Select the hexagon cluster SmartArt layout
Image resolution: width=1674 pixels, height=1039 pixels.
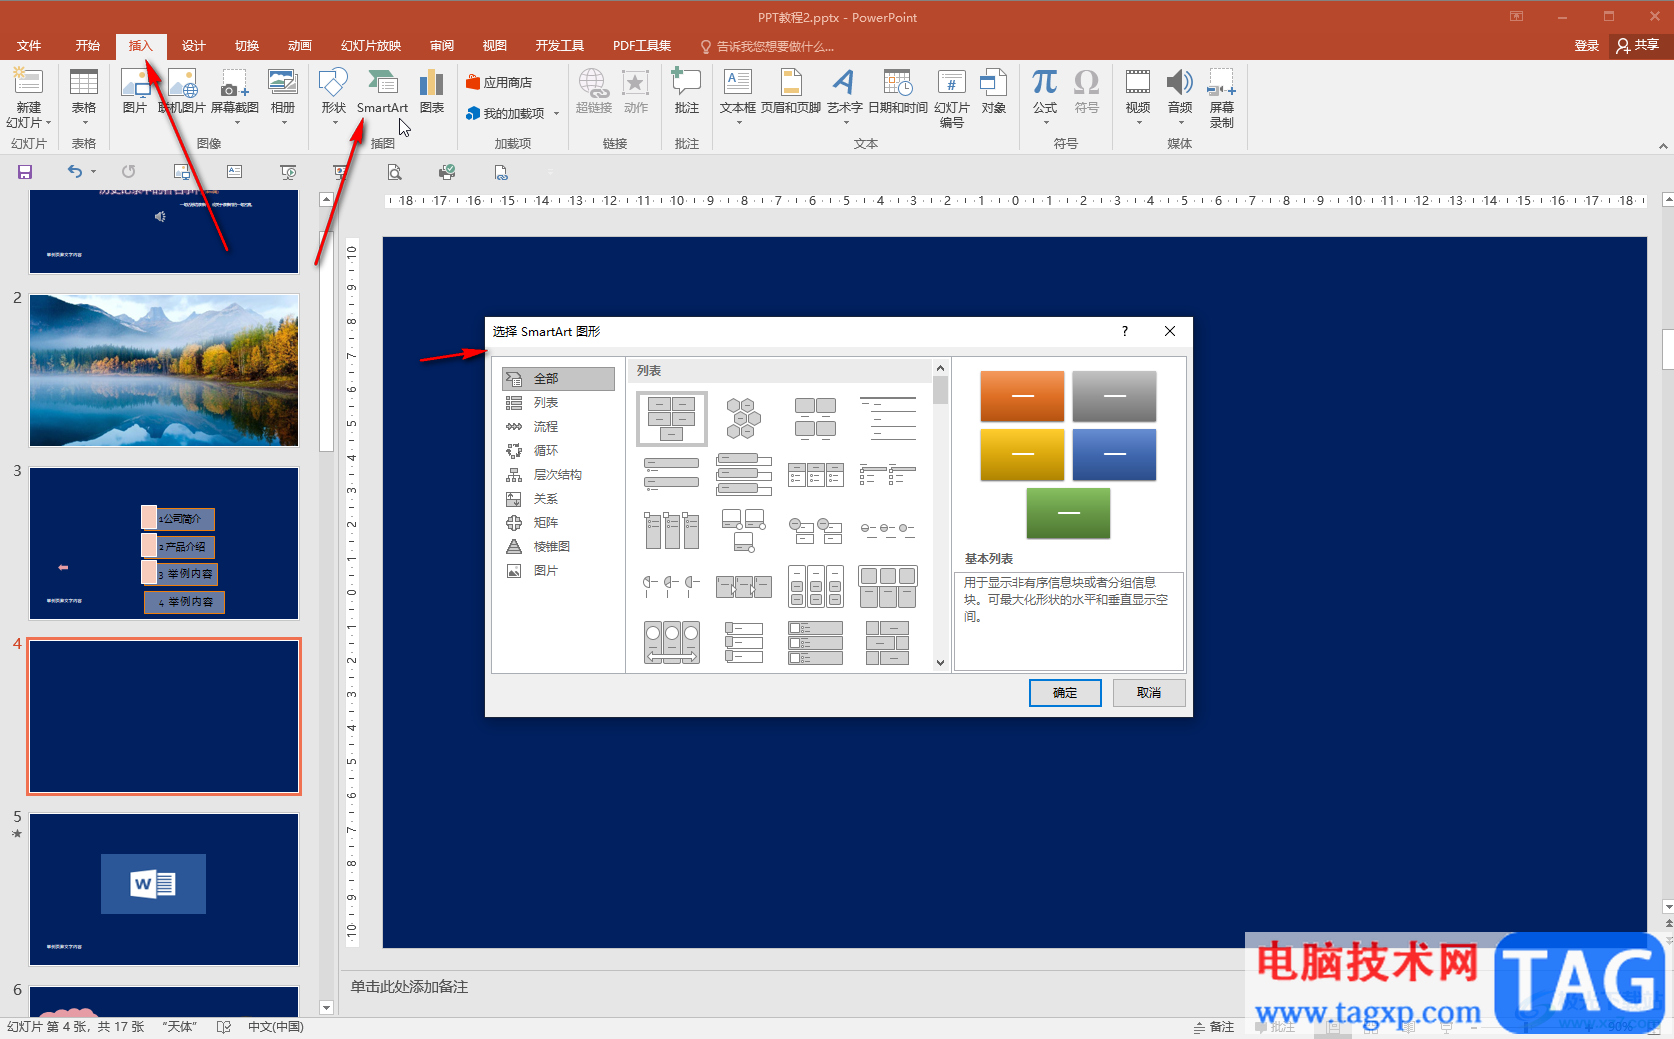[743, 419]
